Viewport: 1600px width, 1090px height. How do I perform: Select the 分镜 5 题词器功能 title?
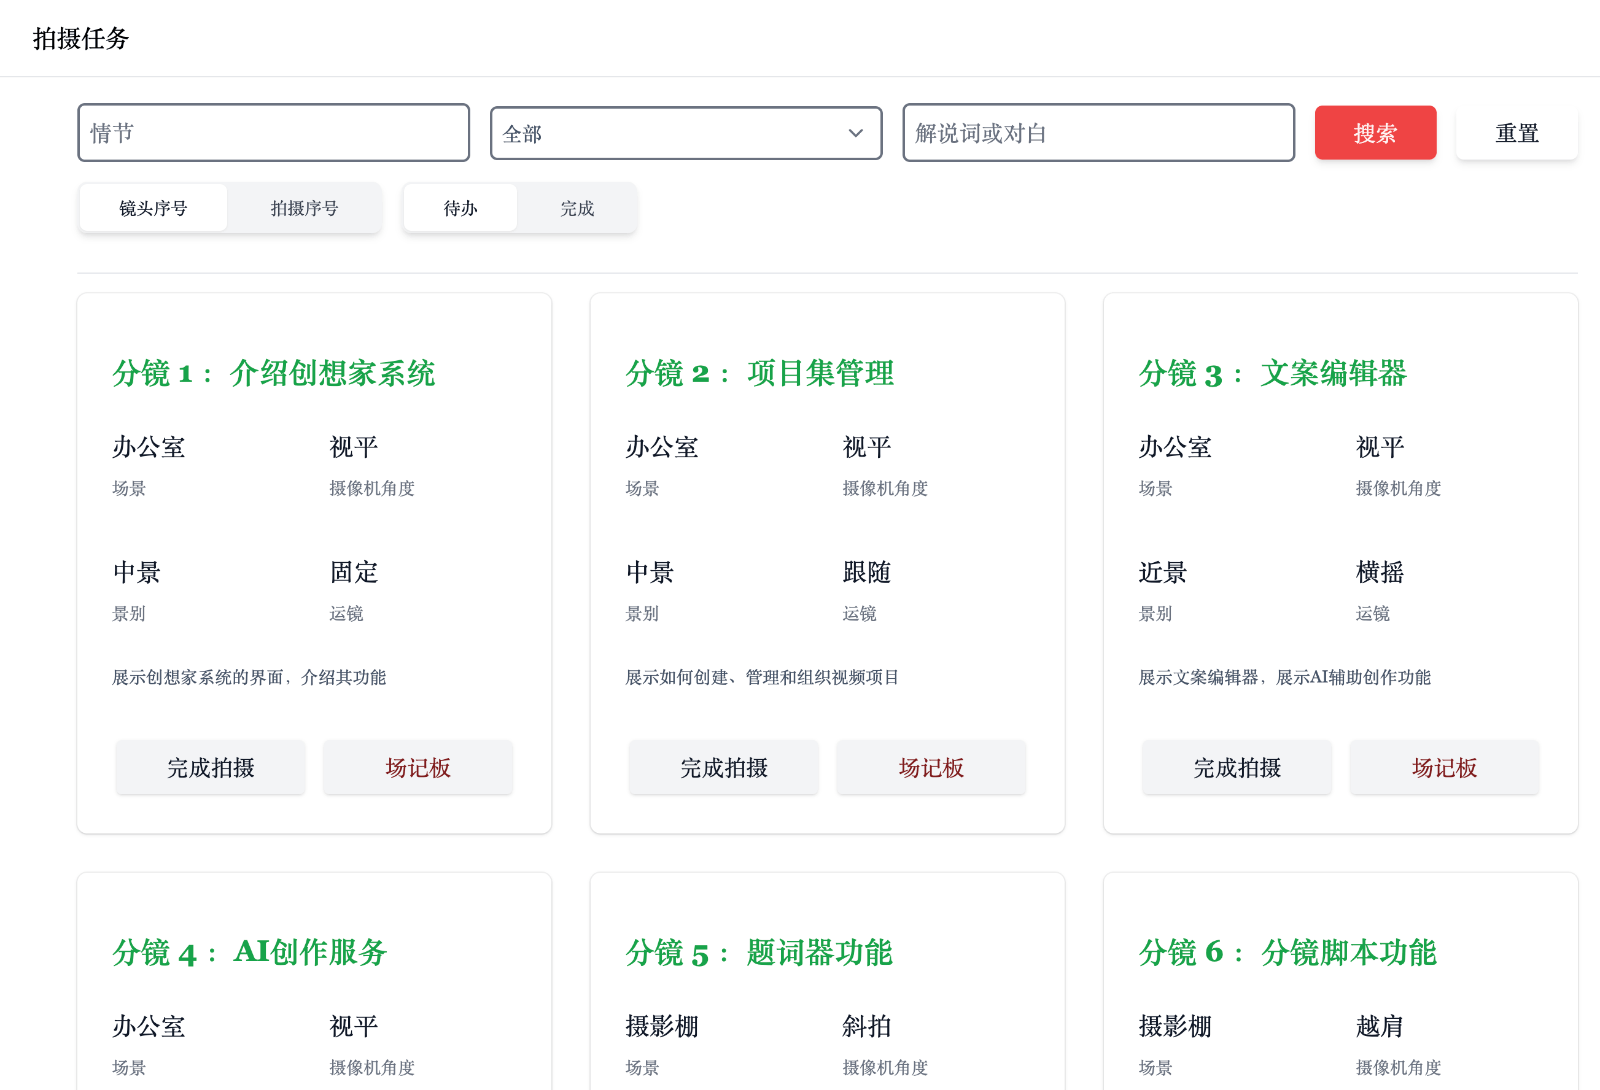click(760, 953)
